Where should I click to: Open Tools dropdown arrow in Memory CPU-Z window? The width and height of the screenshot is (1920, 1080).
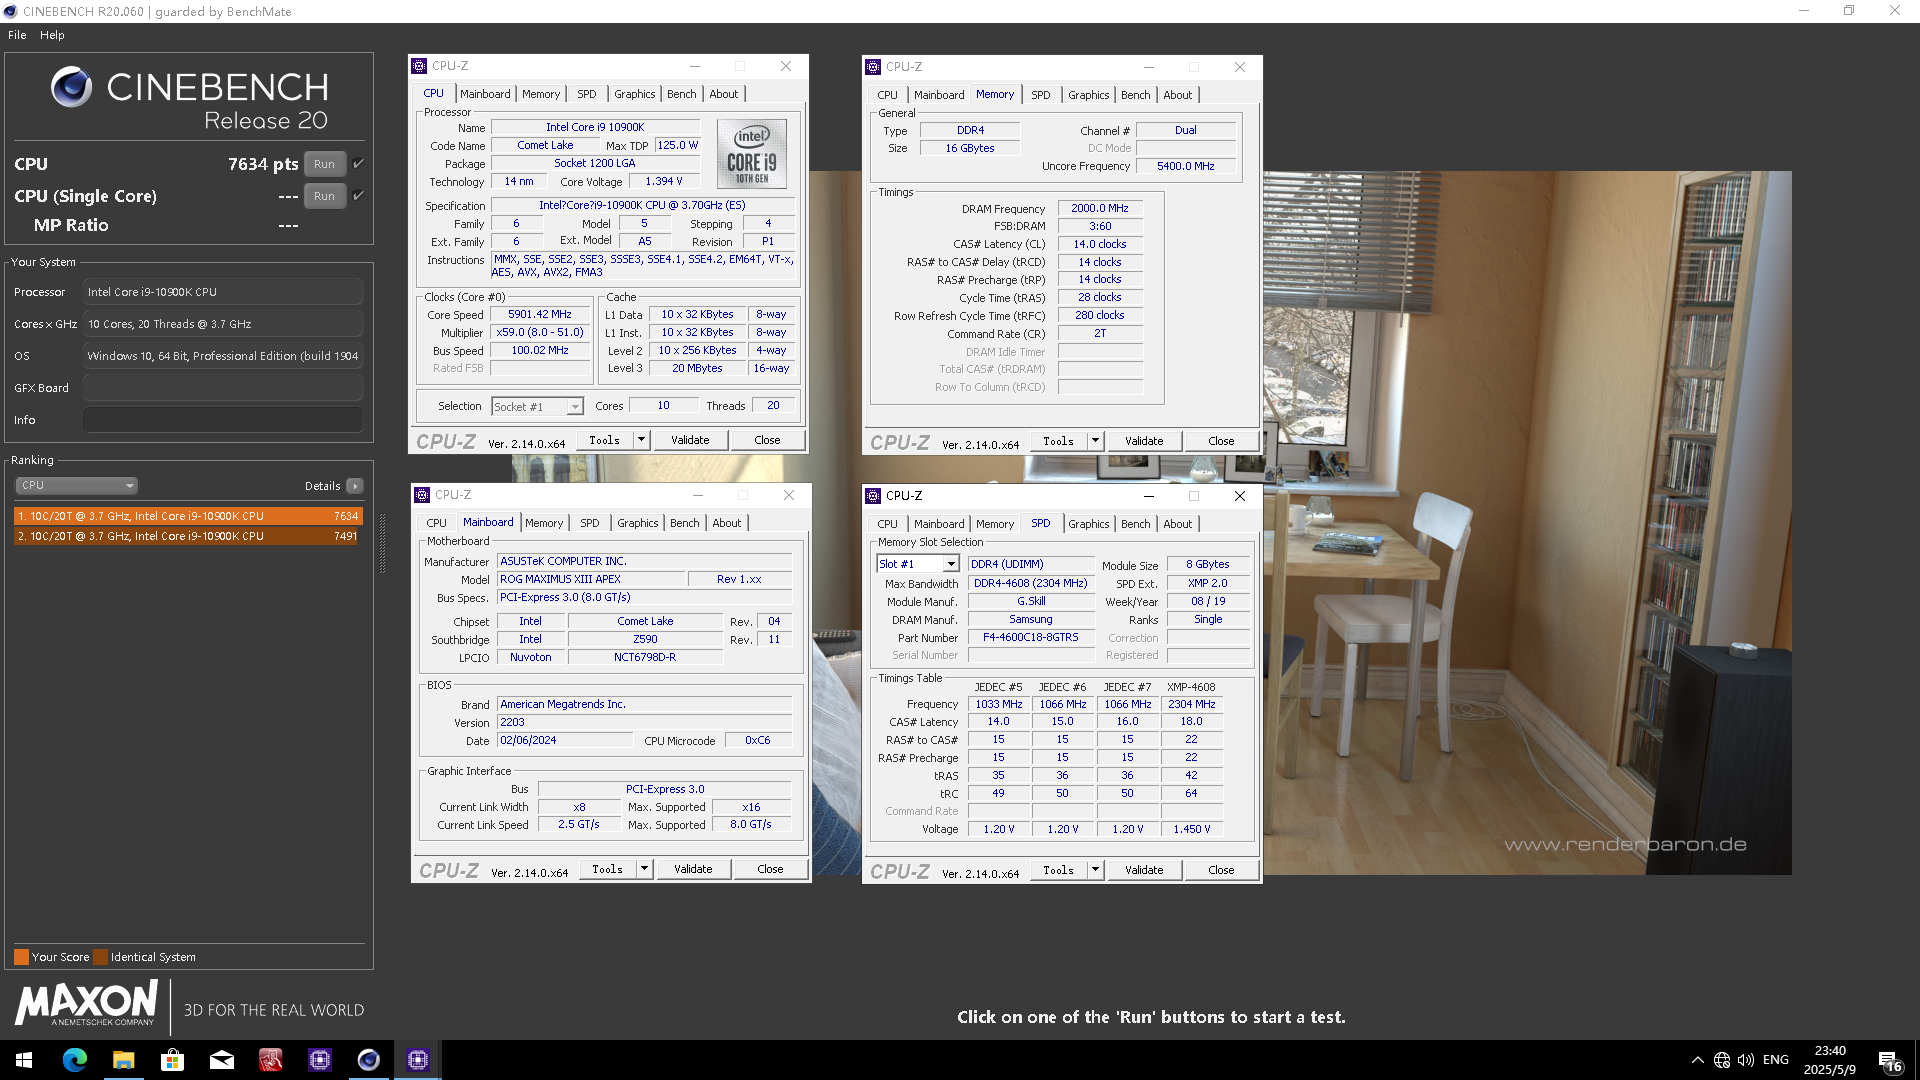click(x=1096, y=441)
